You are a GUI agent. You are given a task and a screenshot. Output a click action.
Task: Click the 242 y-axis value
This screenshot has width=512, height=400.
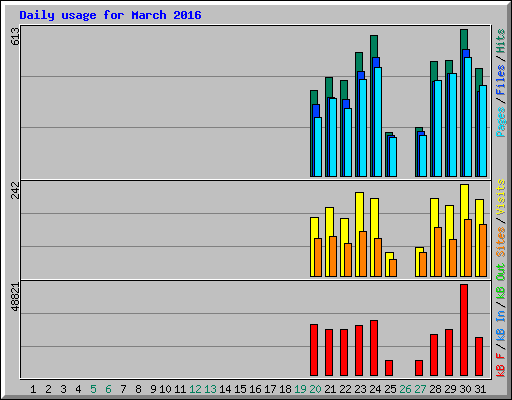[x=15, y=190]
